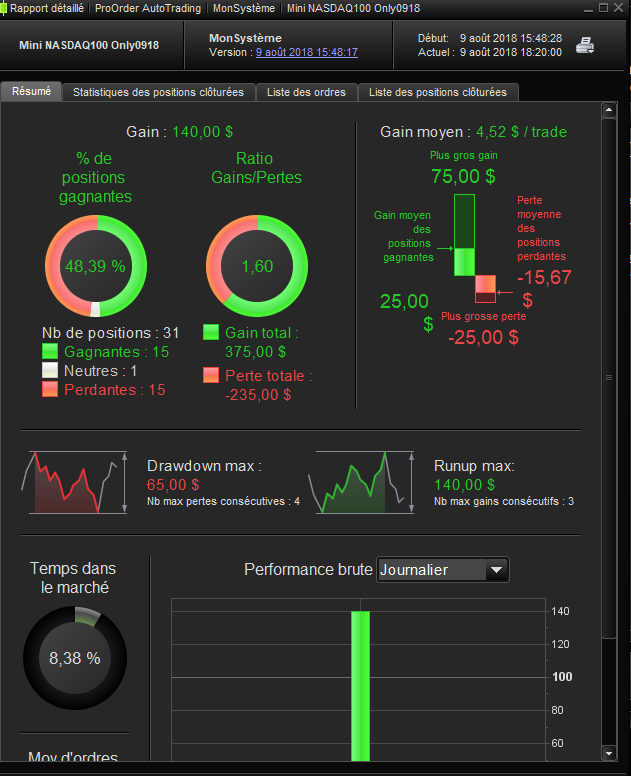Click the 'Plus gros gain' 75,00 $ value
Viewport: 631px width, 776px height.
tap(463, 176)
